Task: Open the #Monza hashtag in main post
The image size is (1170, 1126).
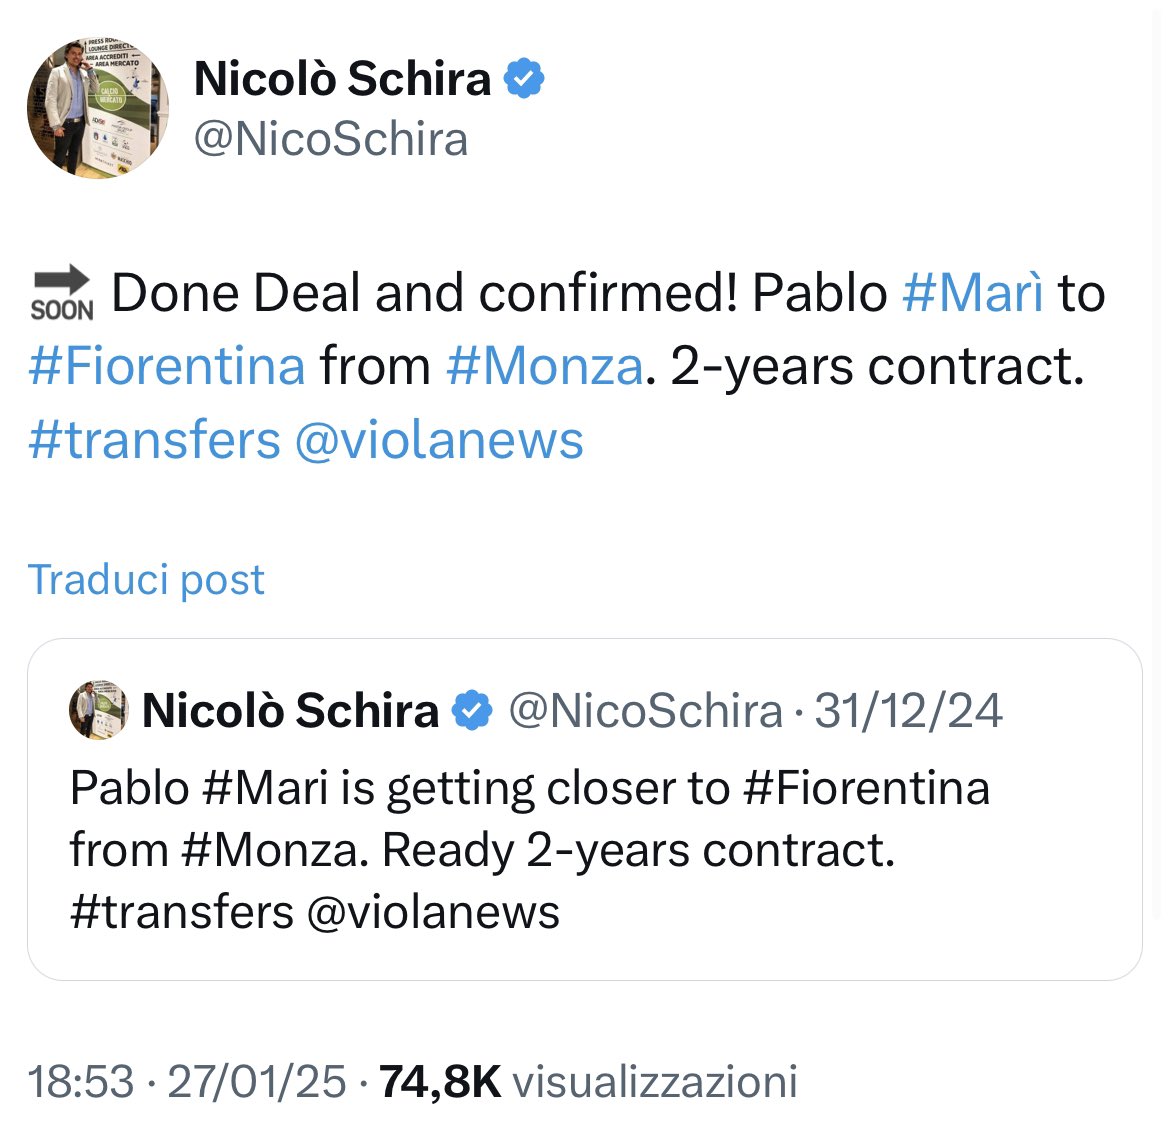Action: 545,366
